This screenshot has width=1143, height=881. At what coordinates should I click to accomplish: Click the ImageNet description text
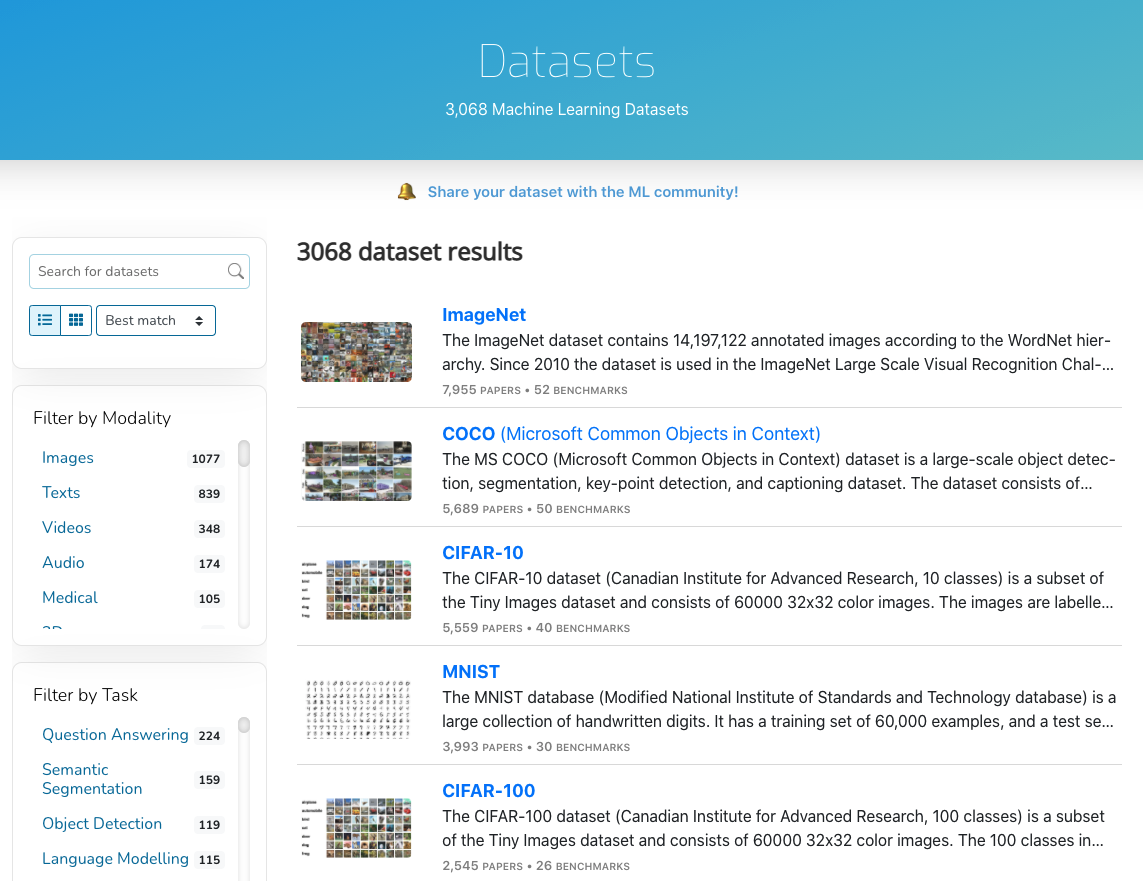point(778,352)
